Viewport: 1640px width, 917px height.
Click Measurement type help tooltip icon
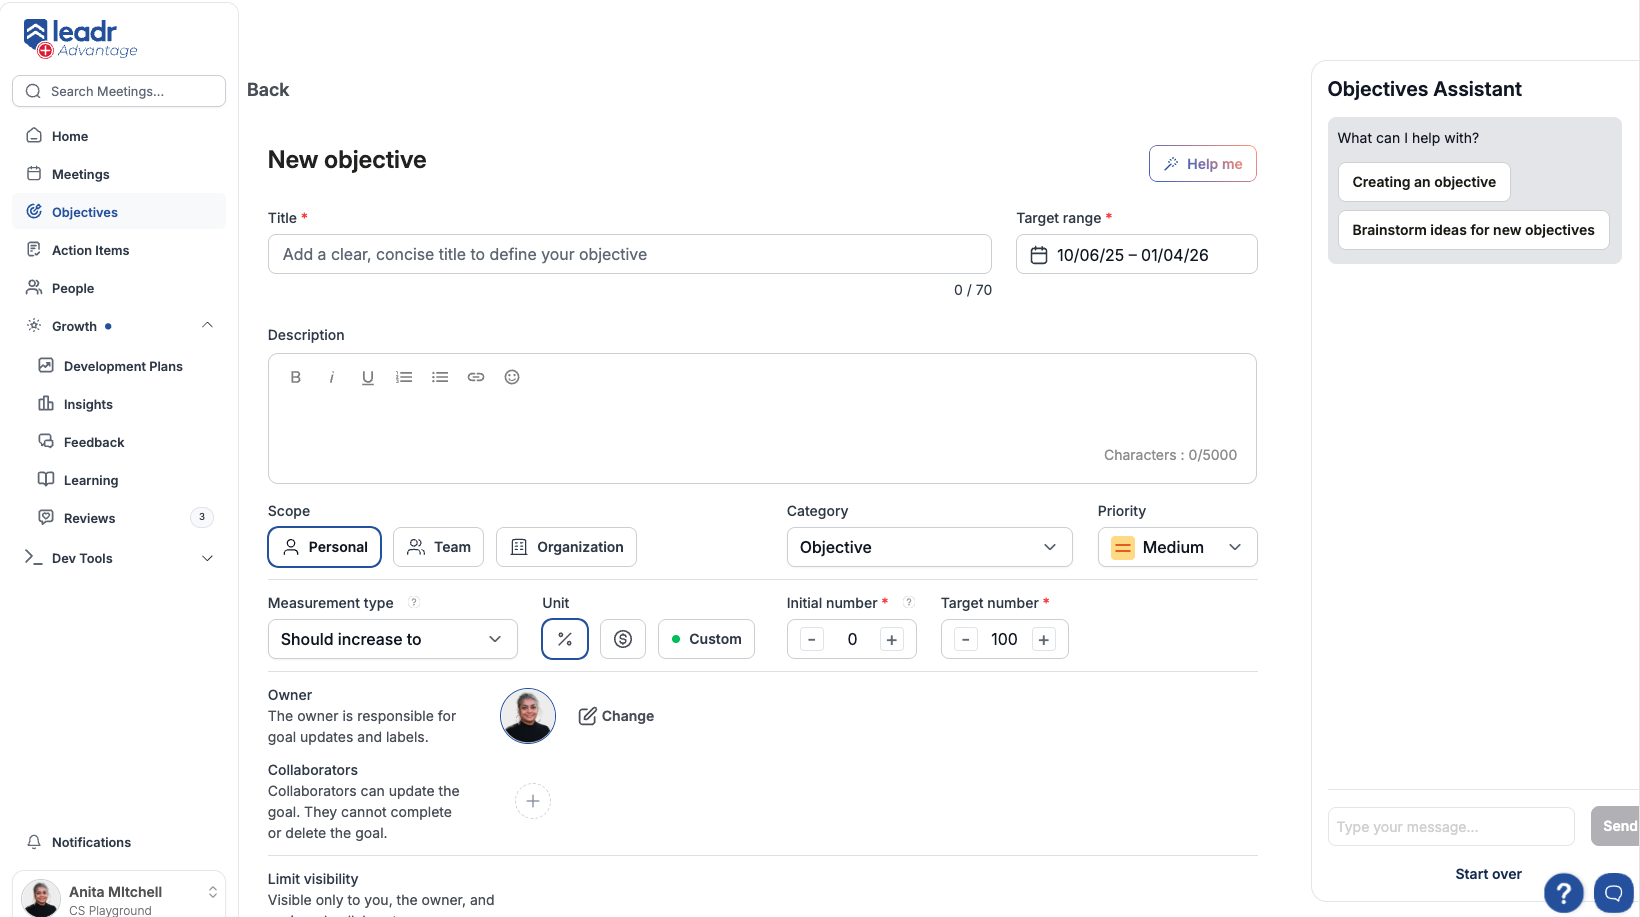[x=414, y=602]
